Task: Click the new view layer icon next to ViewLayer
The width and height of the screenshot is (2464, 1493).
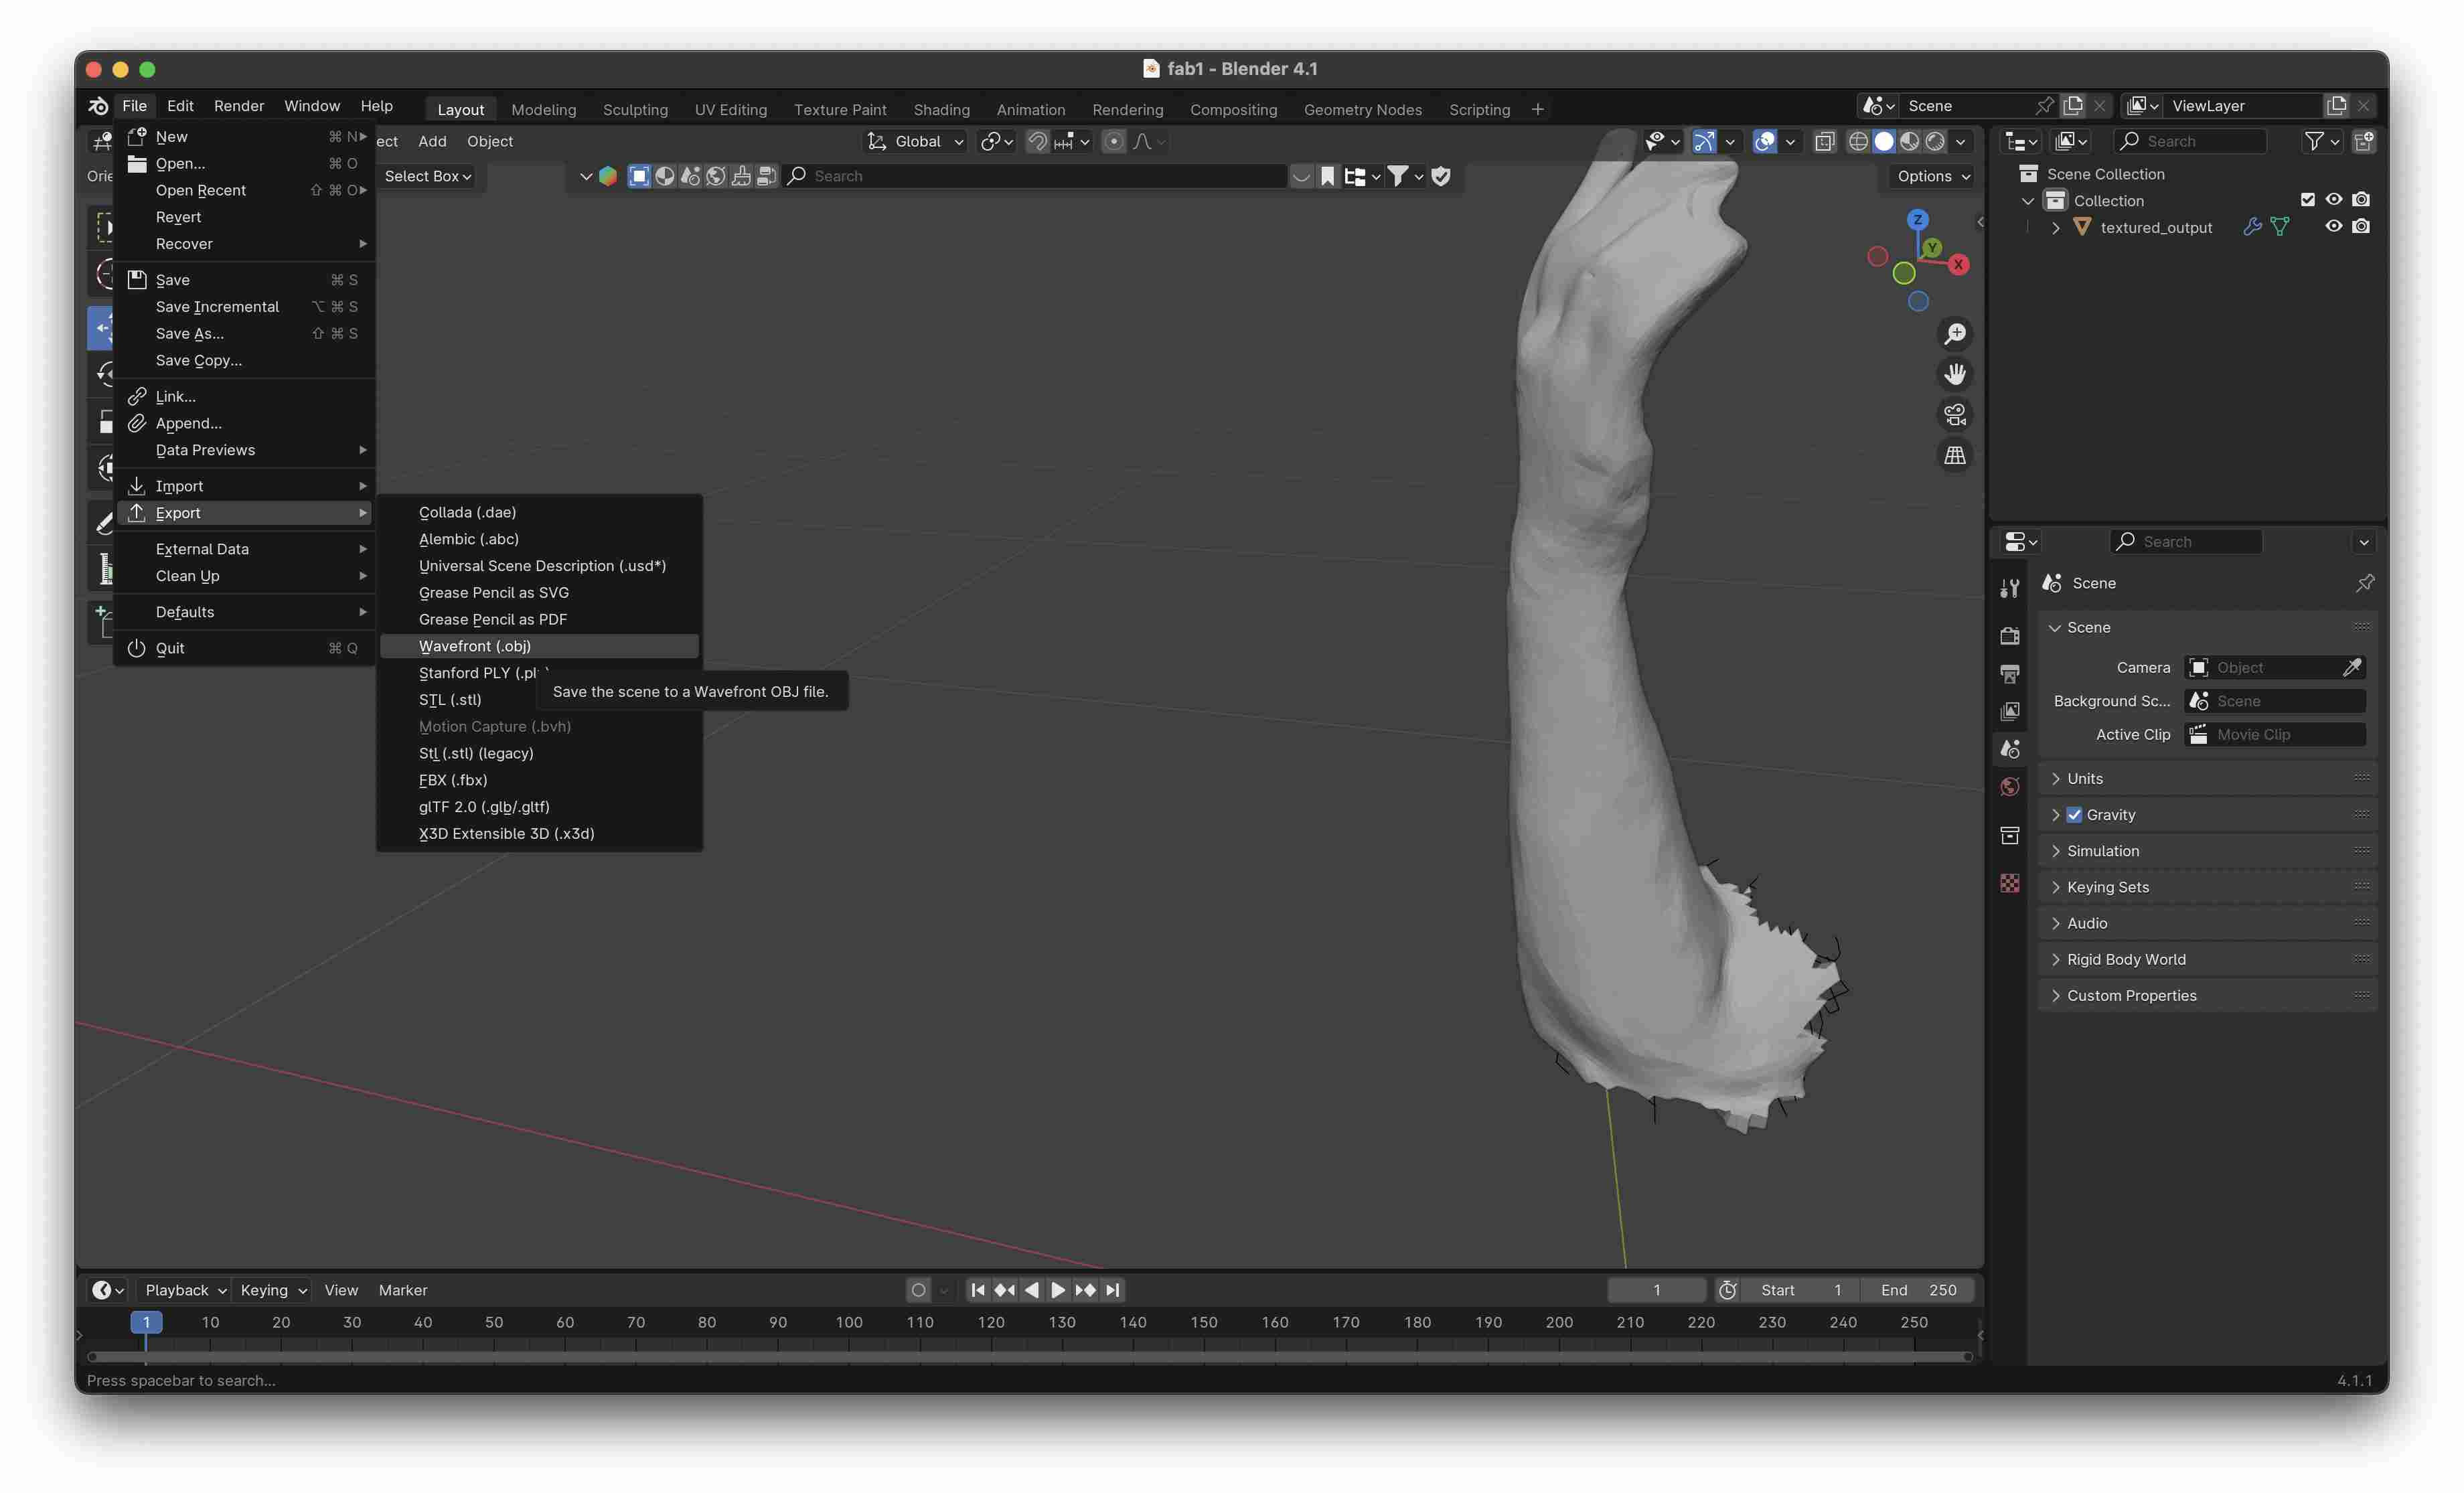Action: [x=2337, y=105]
